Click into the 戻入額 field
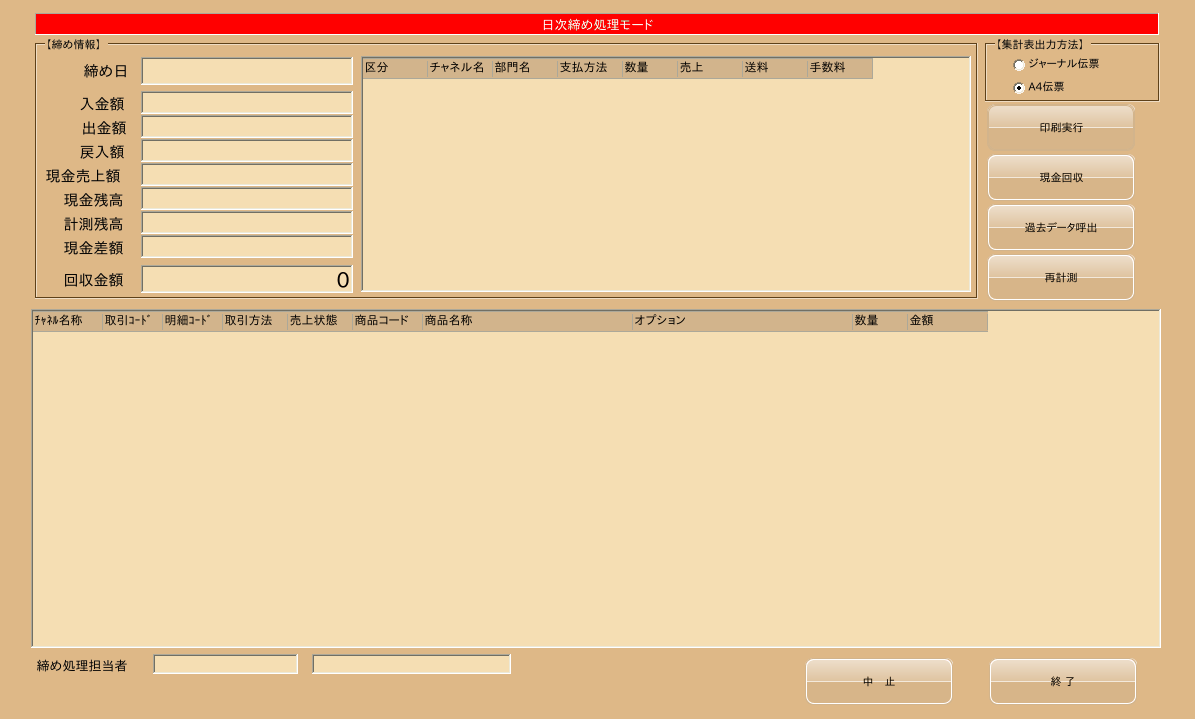The width and height of the screenshot is (1195, 719). pos(247,151)
